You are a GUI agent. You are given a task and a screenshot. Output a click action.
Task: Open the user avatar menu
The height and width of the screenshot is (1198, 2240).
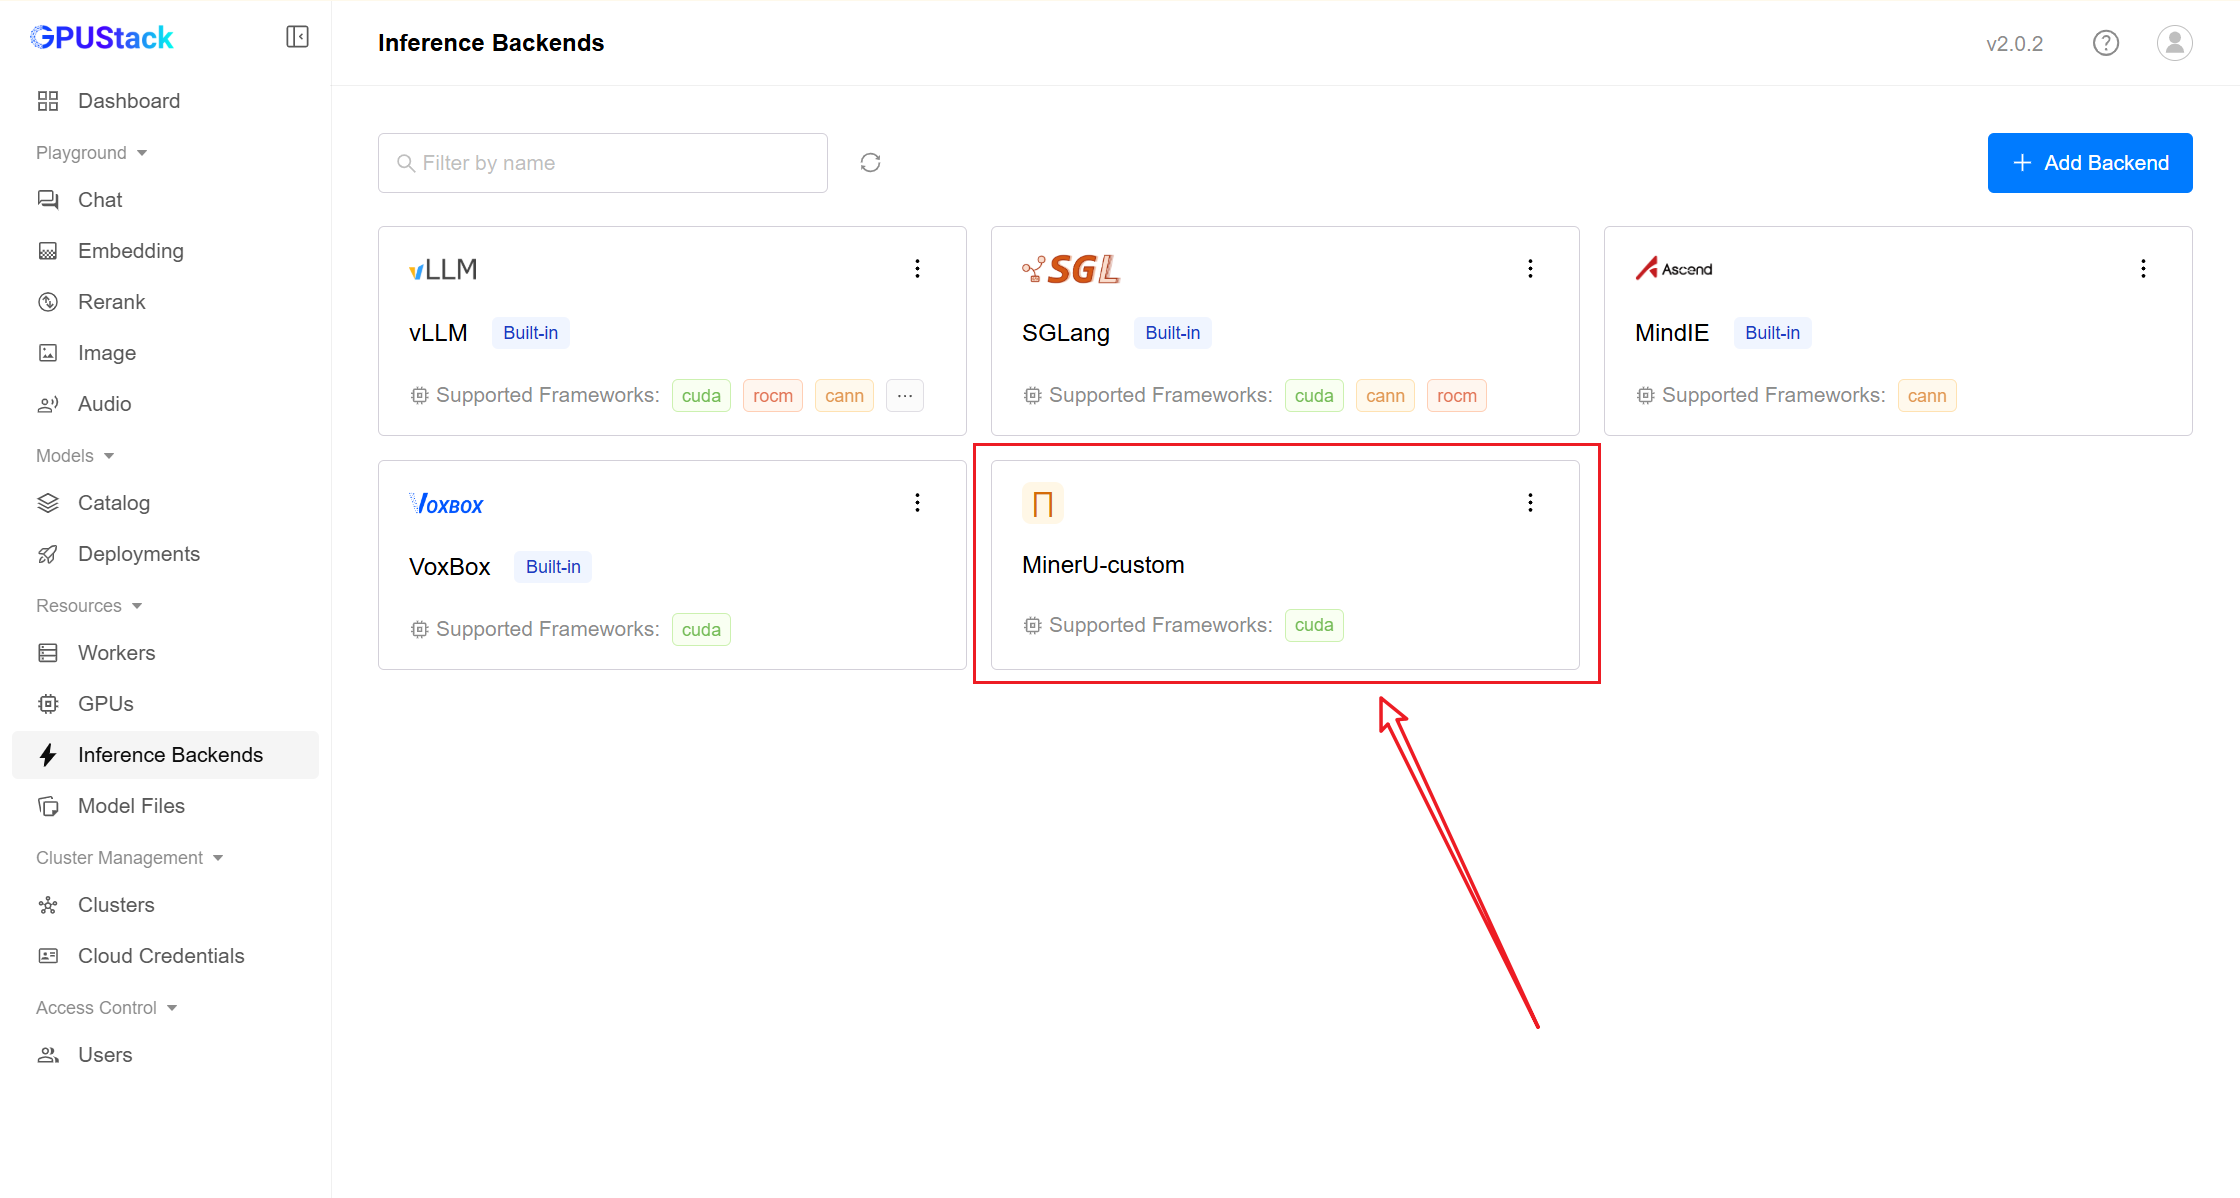pos(2174,43)
